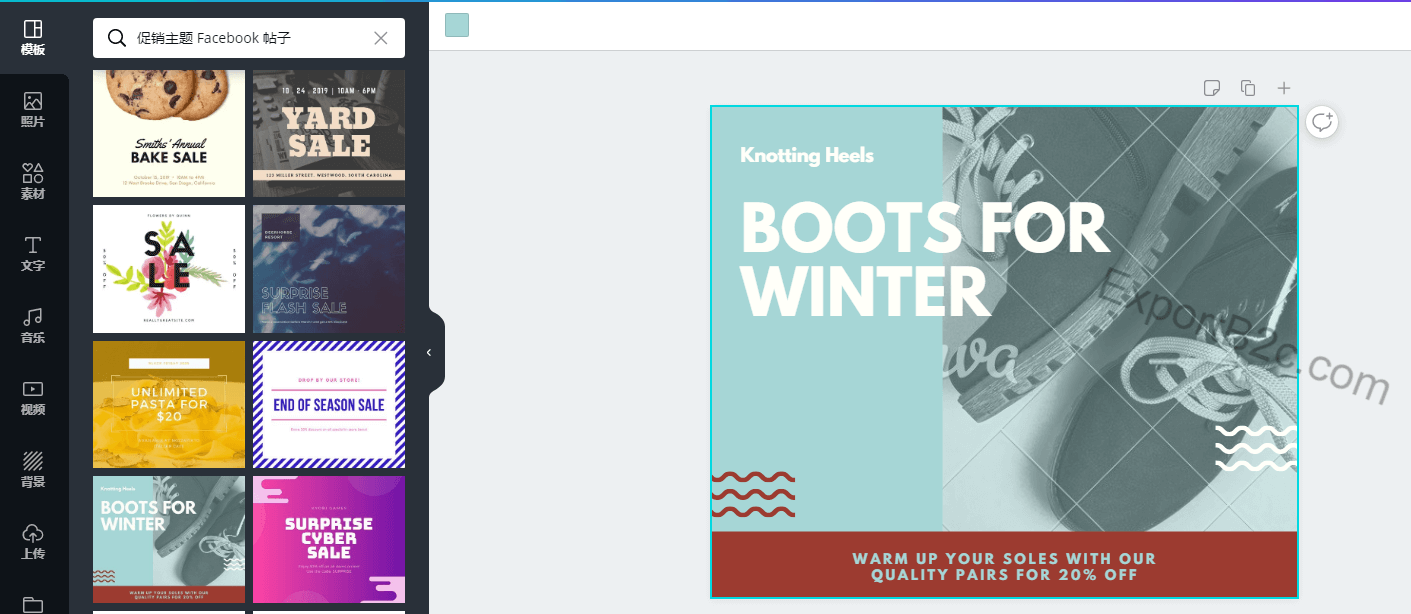Select the Boots for Winter template thumbnail
This screenshot has width=1411, height=614.
[169, 540]
